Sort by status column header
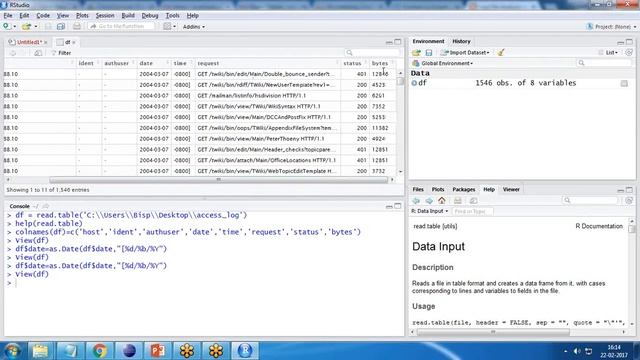Viewport: 640px width, 360px height. 354,63
